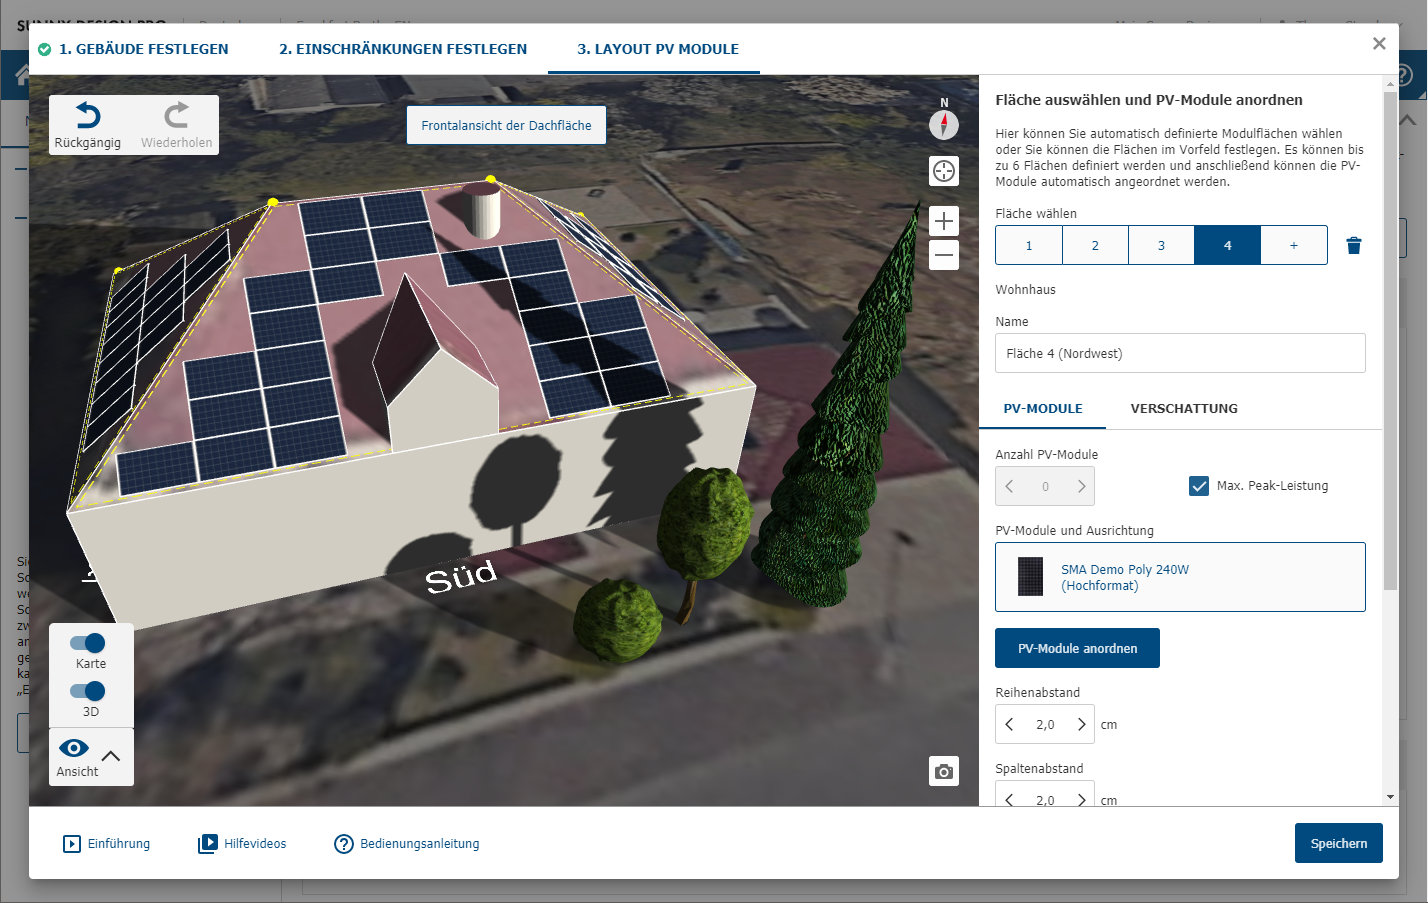The height and width of the screenshot is (903, 1428).
Task: Click the compass north indicator
Action: tap(943, 126)
